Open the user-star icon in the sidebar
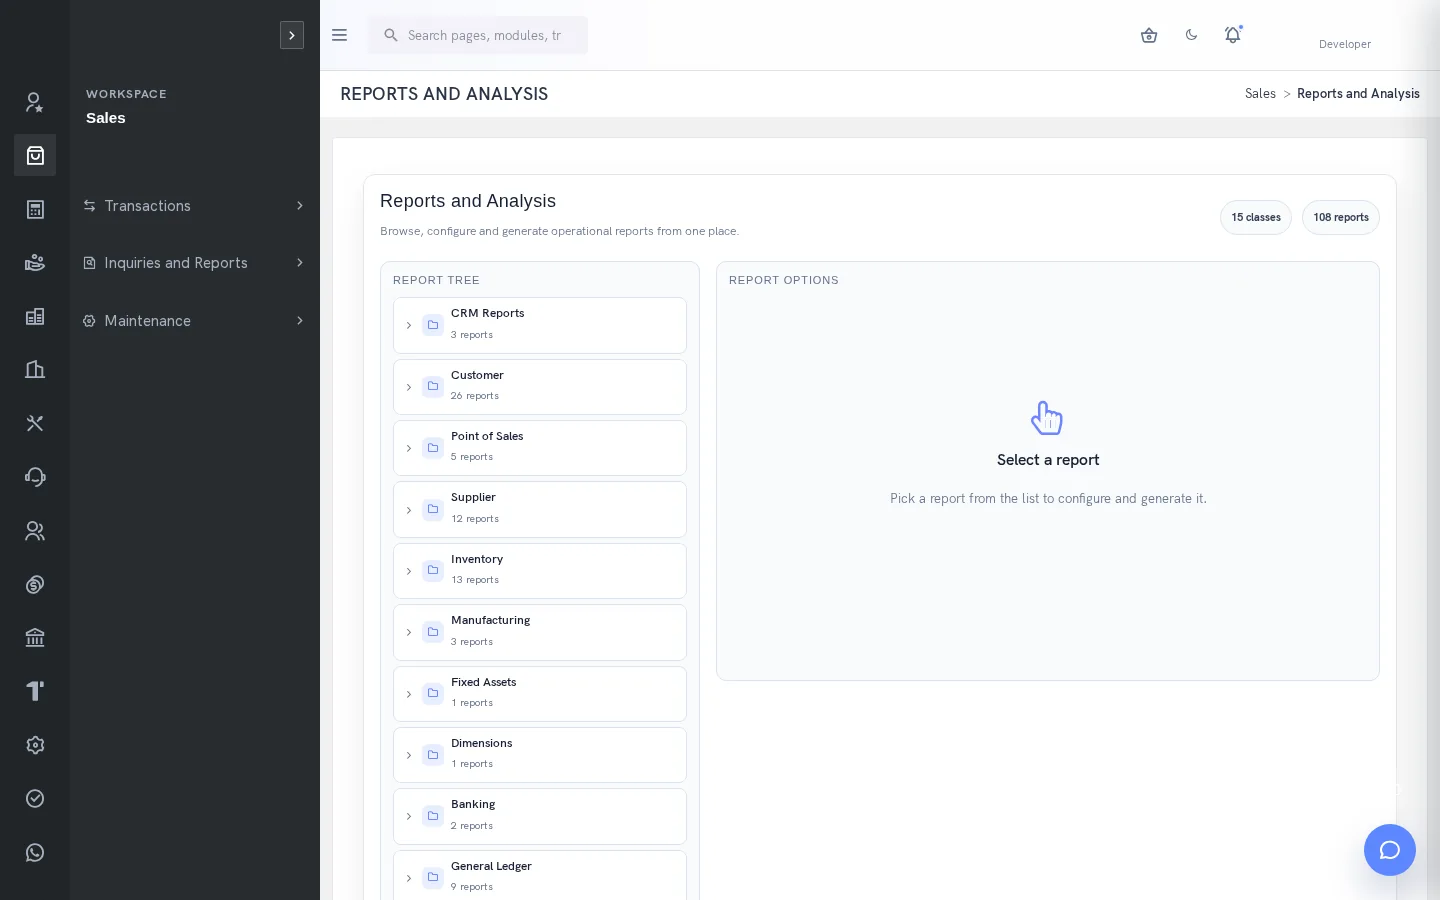The image size is (1440, 900). point(35,102)
